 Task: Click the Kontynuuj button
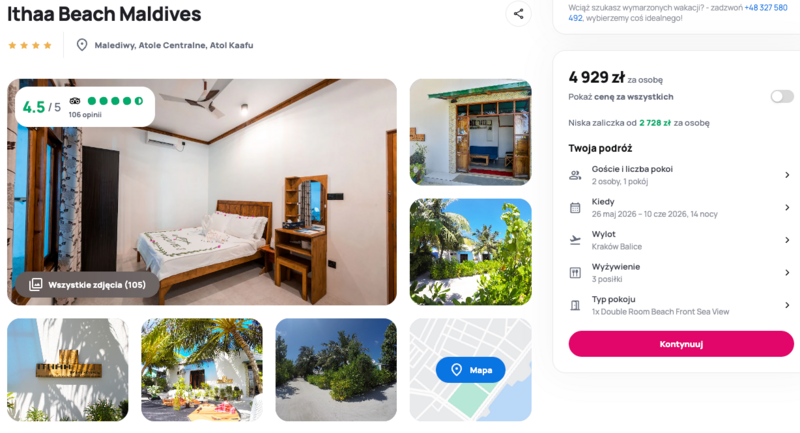(681, 344)
